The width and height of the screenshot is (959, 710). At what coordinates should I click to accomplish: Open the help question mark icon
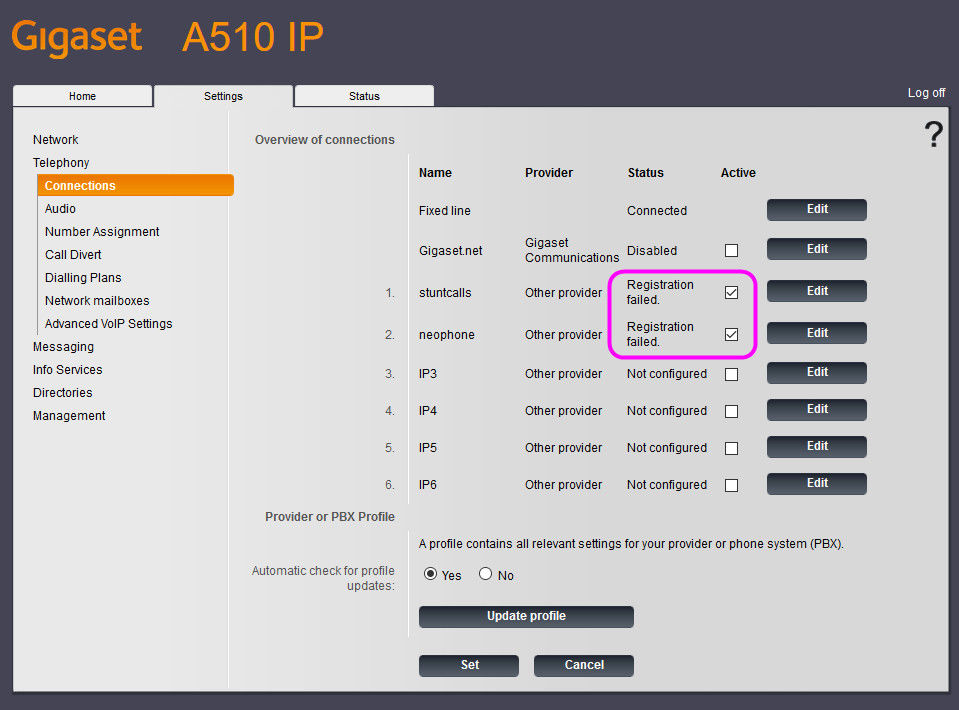tap(933, 134)
